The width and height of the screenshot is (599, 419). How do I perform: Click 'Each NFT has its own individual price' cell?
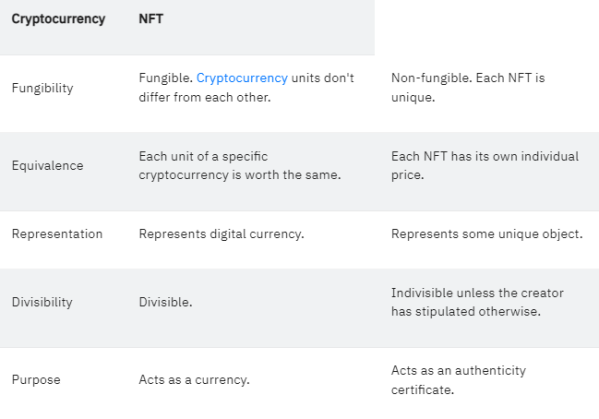485,165
